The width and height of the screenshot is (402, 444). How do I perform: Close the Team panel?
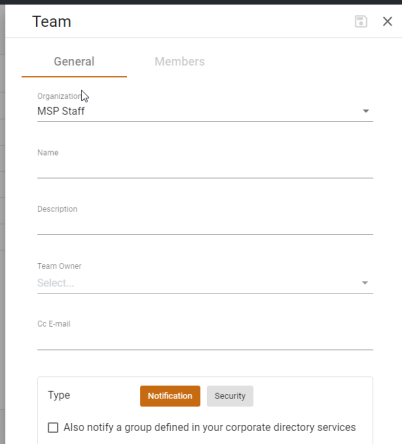coord(387,22)
